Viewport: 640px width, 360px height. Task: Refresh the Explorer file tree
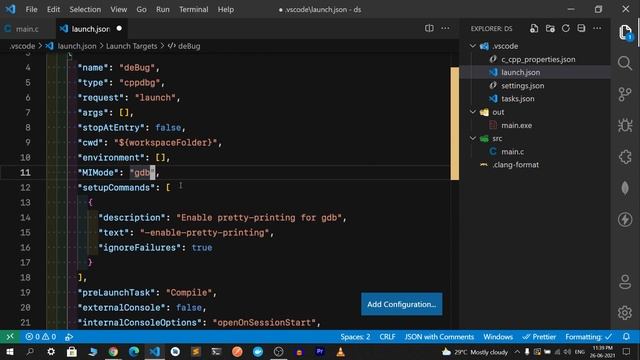566,29
